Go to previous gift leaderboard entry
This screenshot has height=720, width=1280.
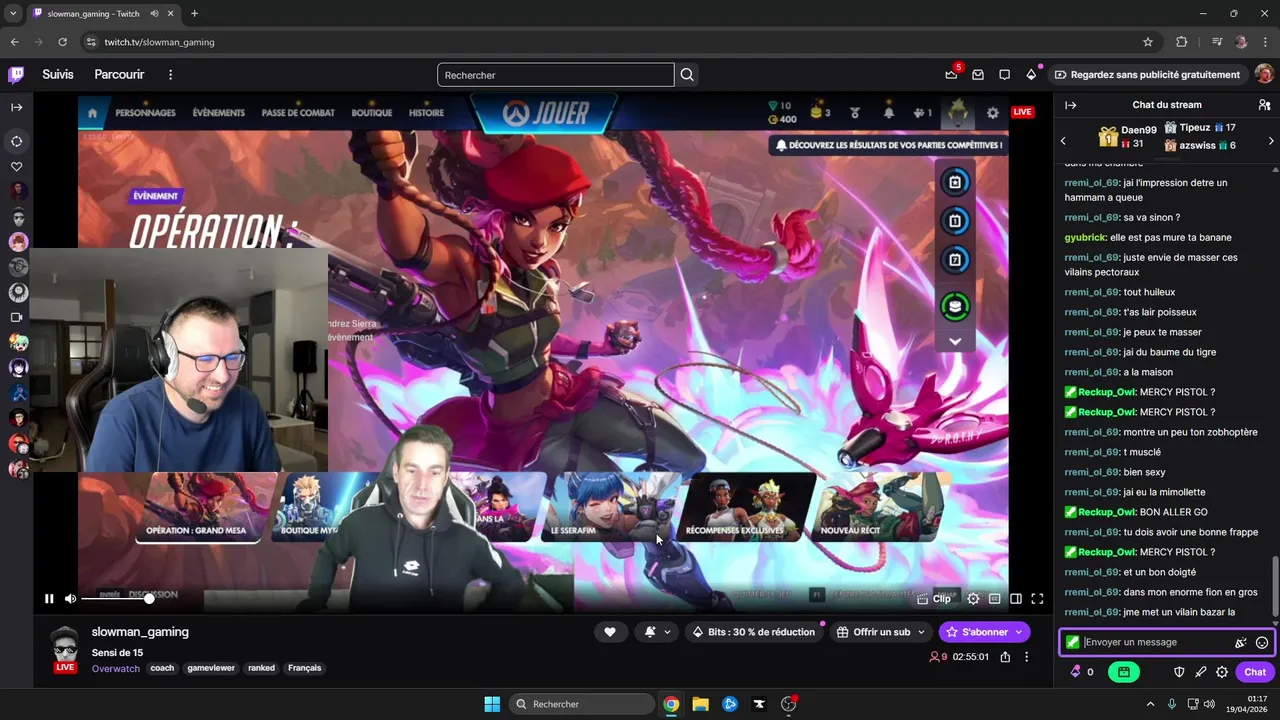click(x=1063, y=141)
